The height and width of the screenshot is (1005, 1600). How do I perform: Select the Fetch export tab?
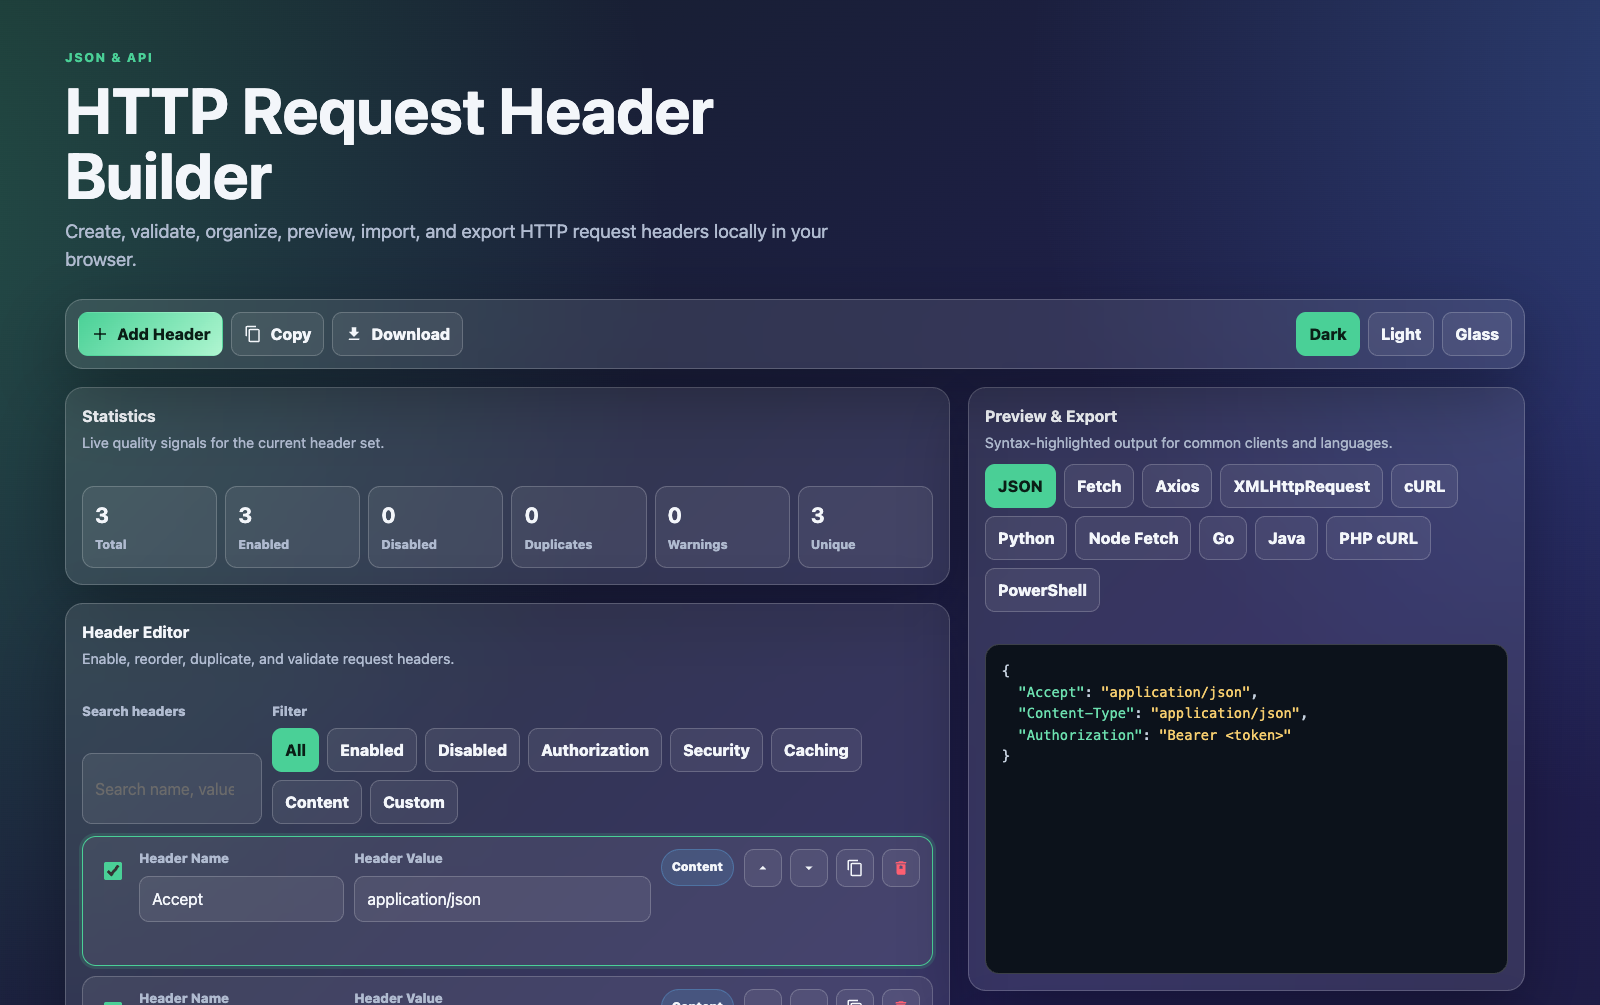pyautogui.click(x=1099, y=486)
